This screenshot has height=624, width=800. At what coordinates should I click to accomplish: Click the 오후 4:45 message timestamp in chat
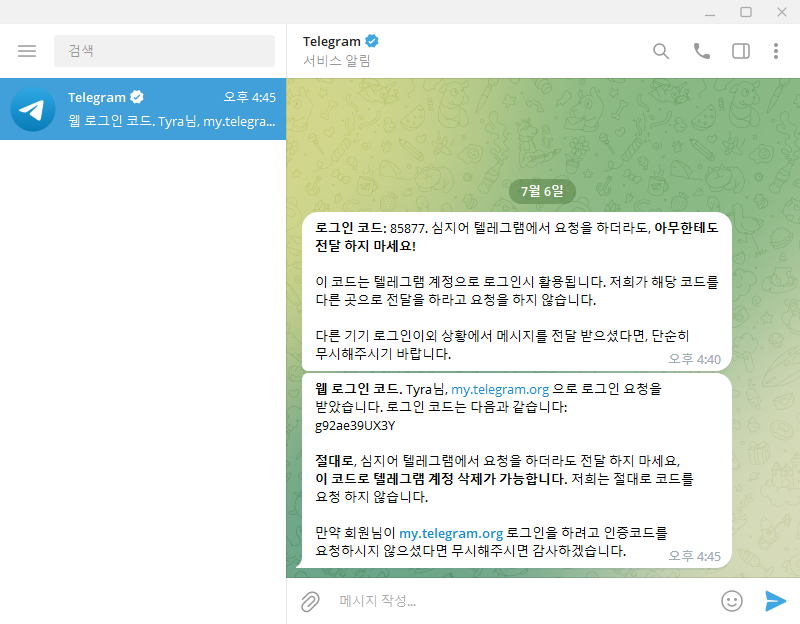pos(694,556)
